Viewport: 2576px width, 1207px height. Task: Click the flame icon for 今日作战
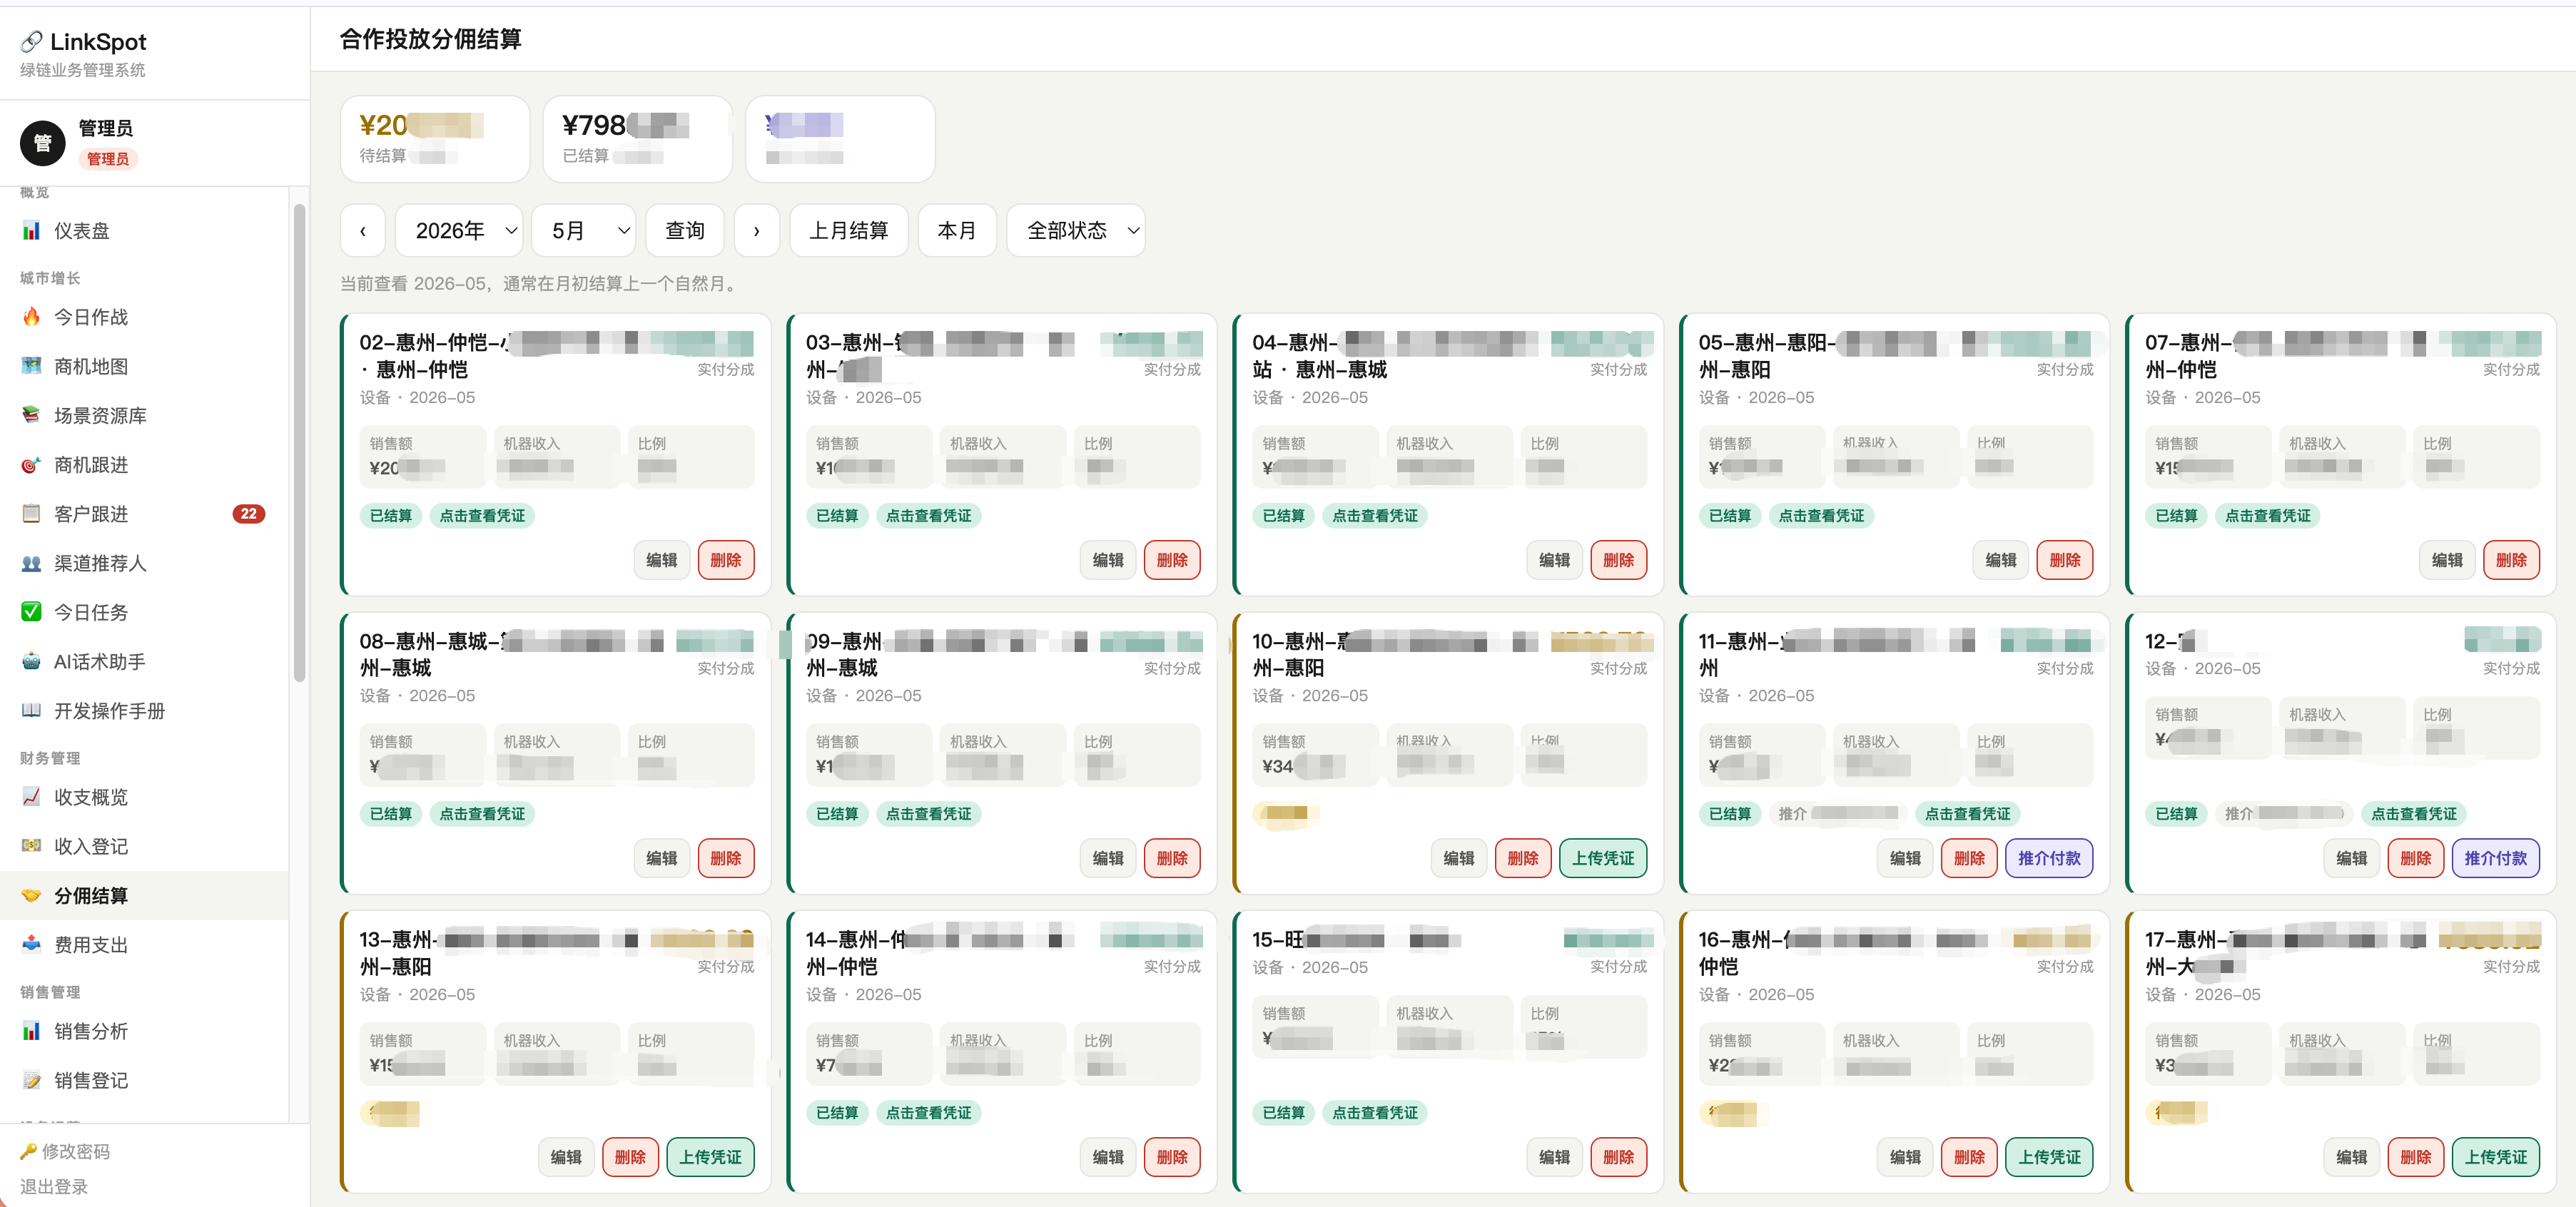[31, 317]
